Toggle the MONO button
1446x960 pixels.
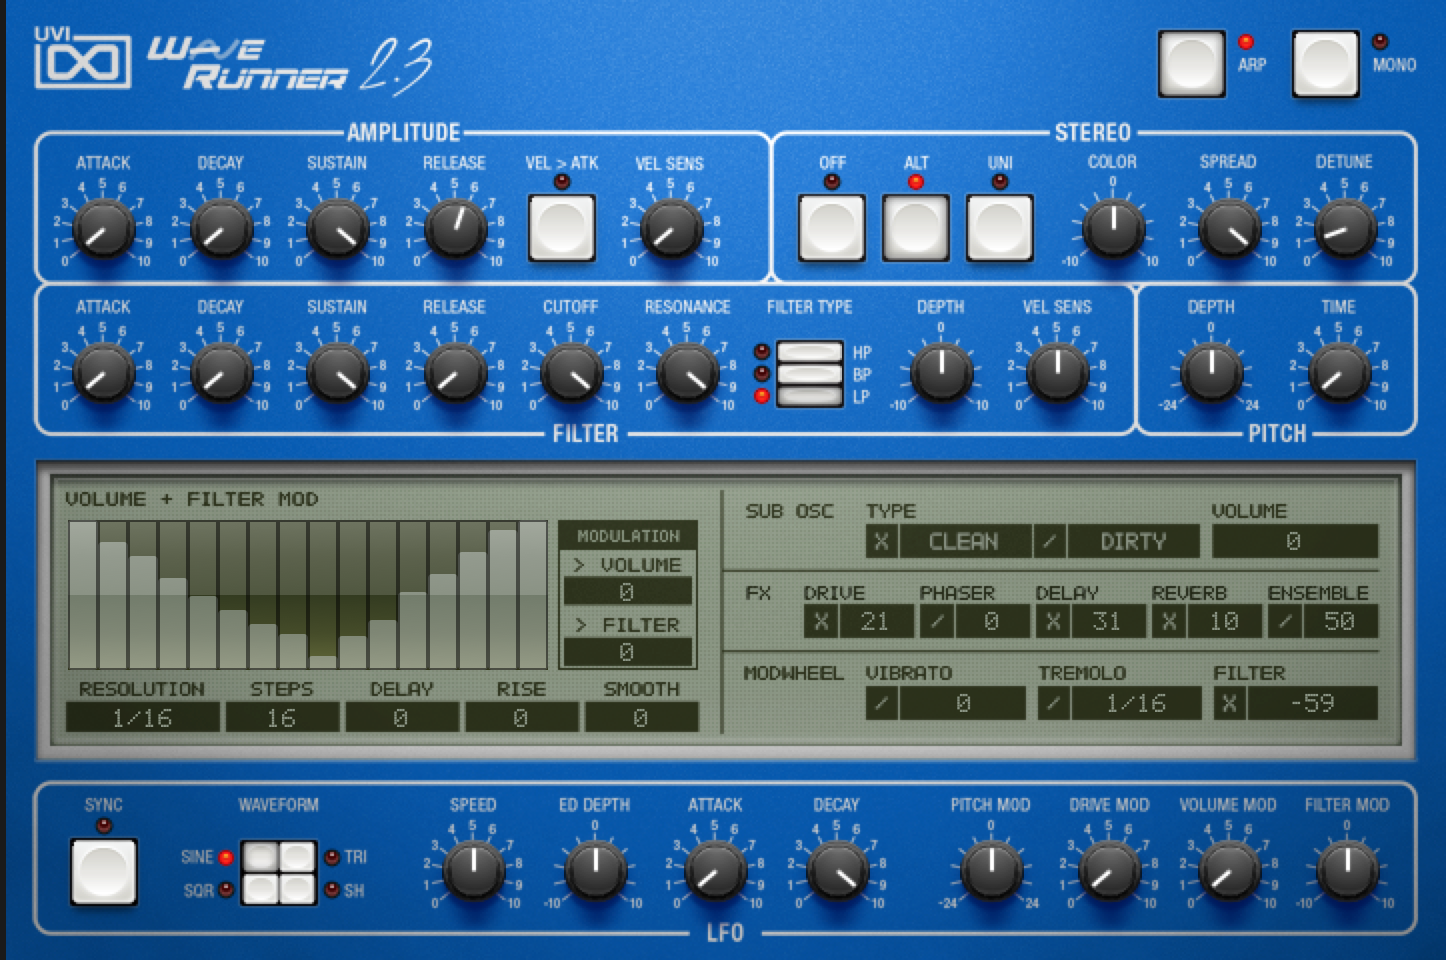pos(1326,64)
